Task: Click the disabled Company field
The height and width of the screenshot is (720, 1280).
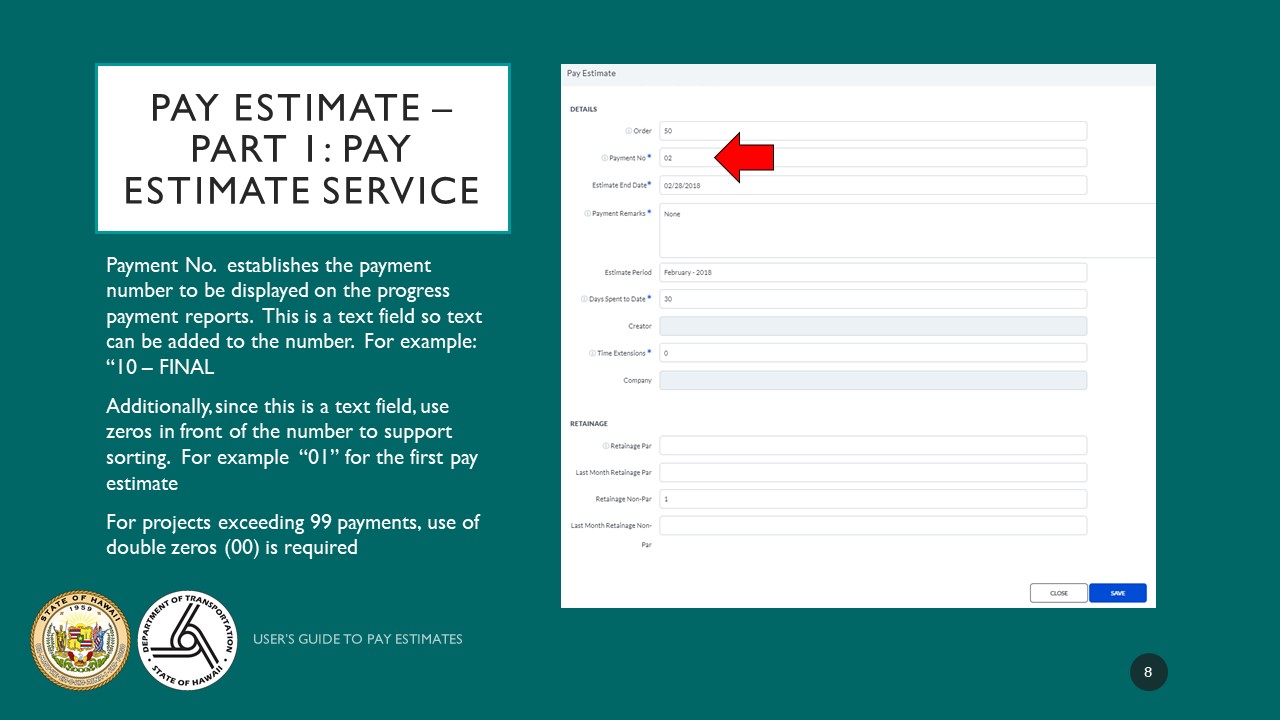Action: coord(873,380)
